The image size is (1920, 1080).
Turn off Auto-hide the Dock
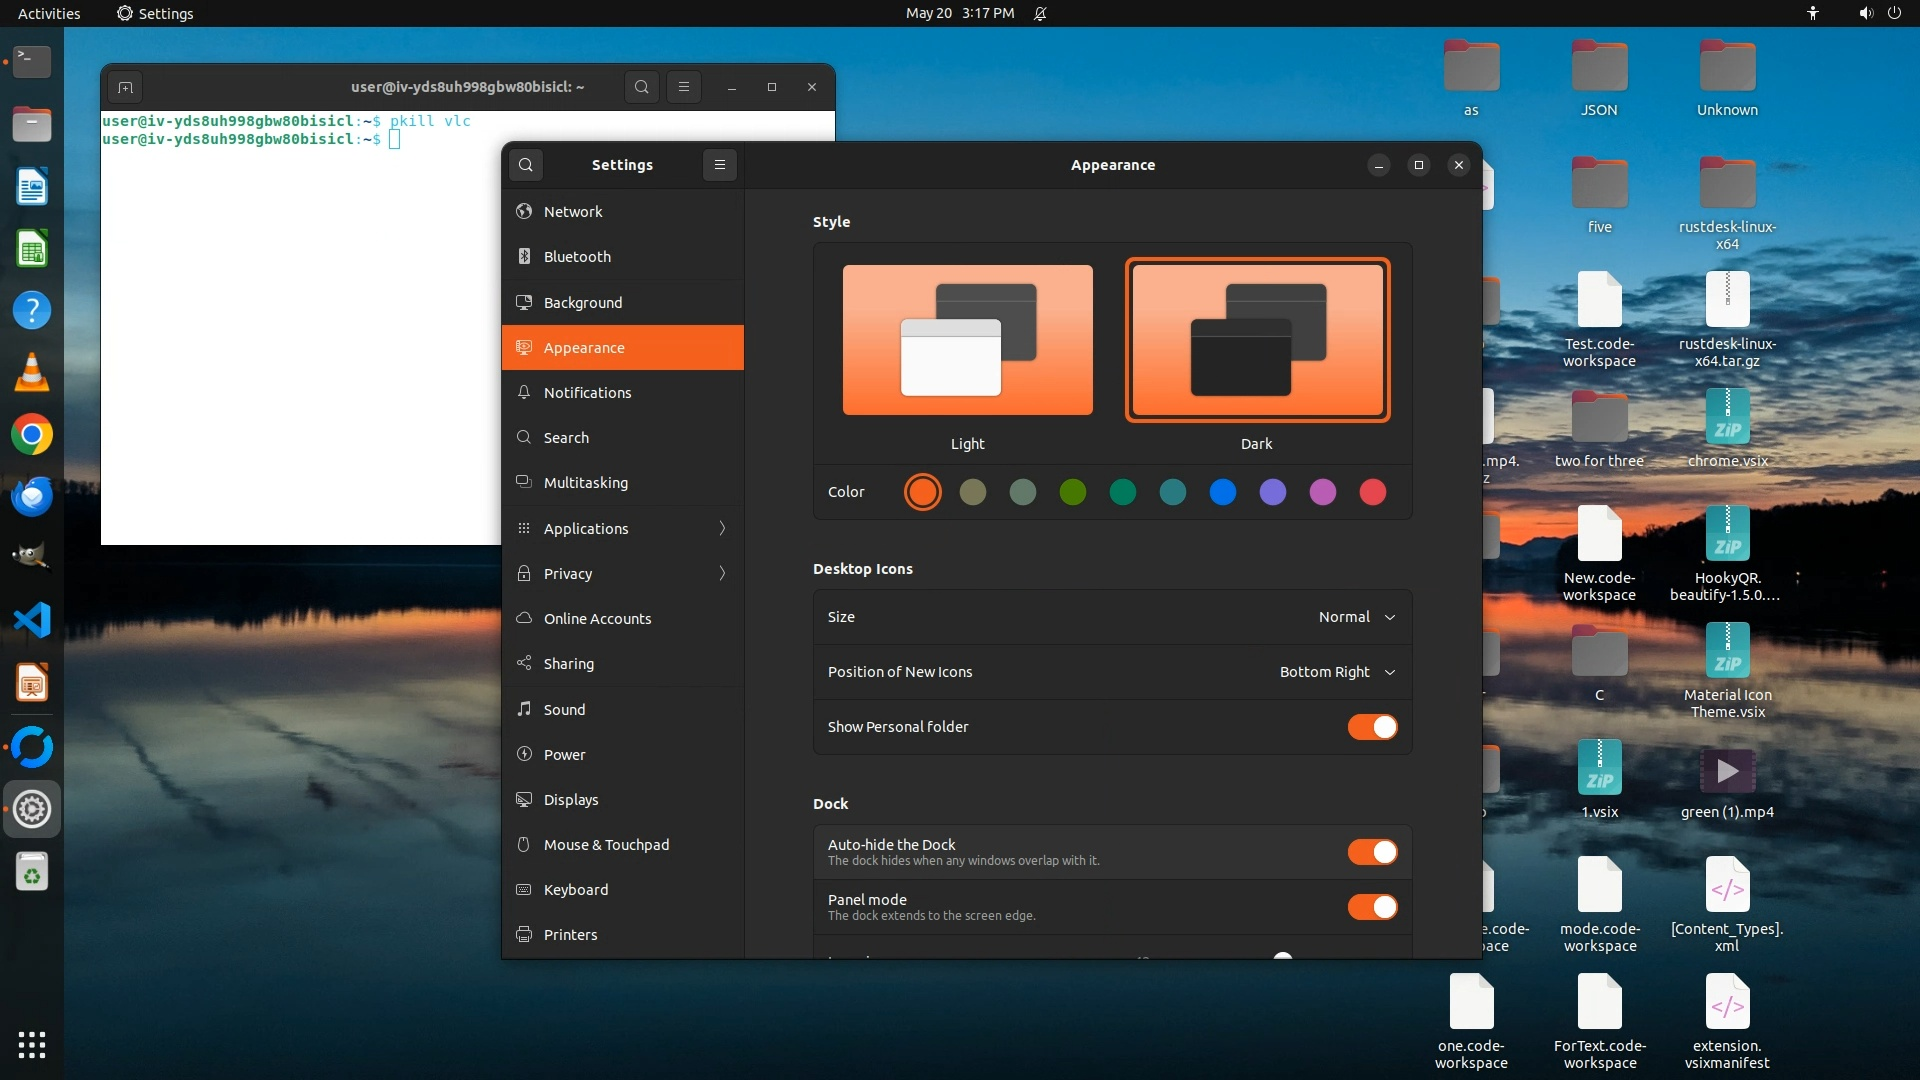(x=1372, y=852)
